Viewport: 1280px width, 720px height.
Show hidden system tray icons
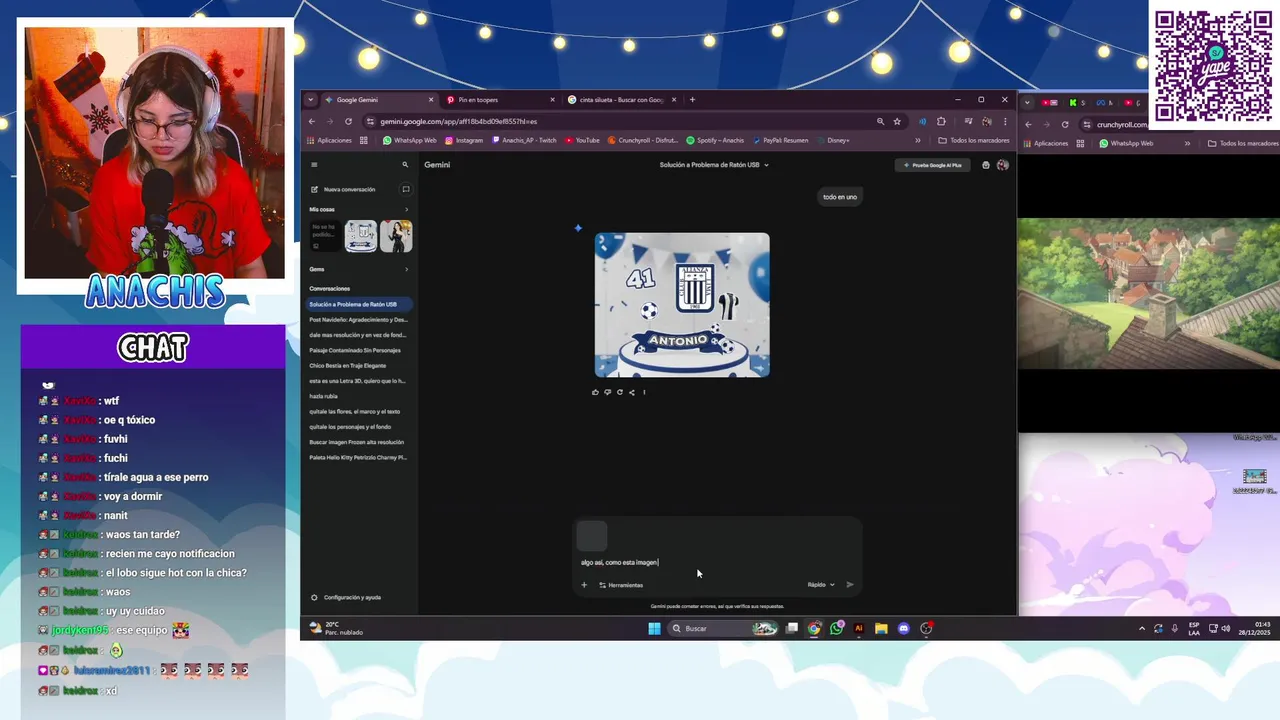[1142, 628]
